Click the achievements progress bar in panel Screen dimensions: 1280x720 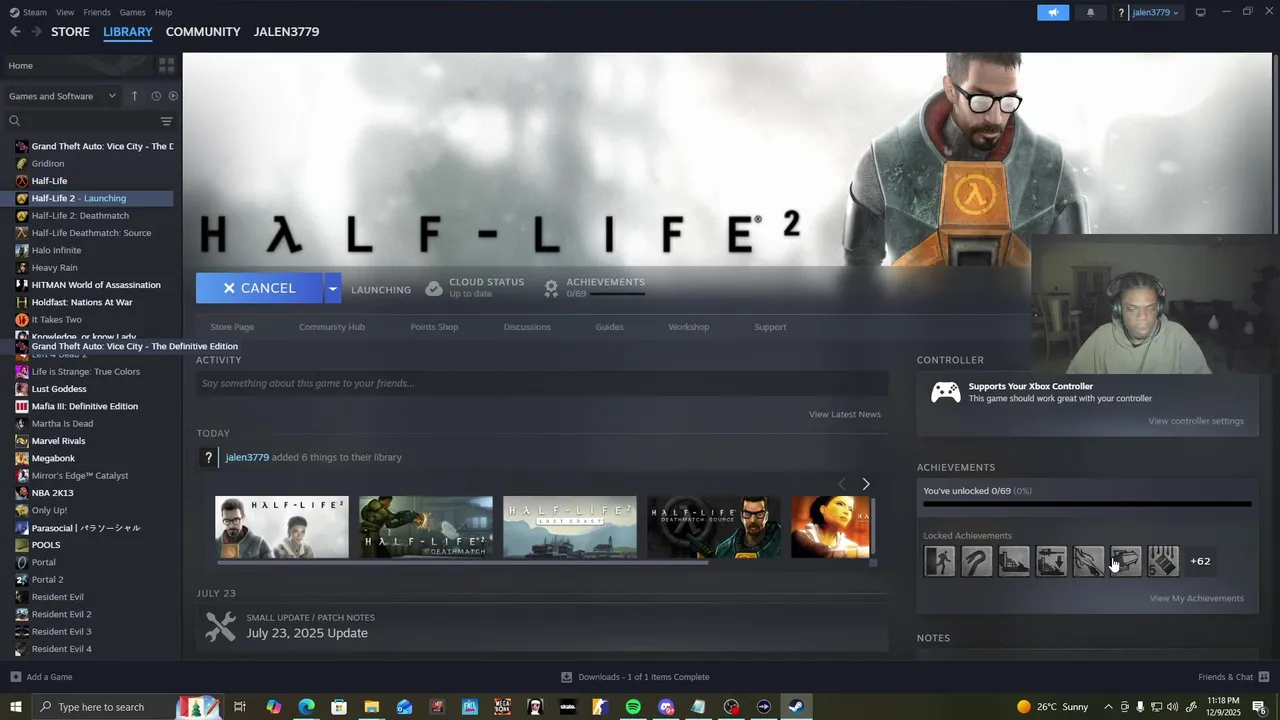tap(1087, 504)
